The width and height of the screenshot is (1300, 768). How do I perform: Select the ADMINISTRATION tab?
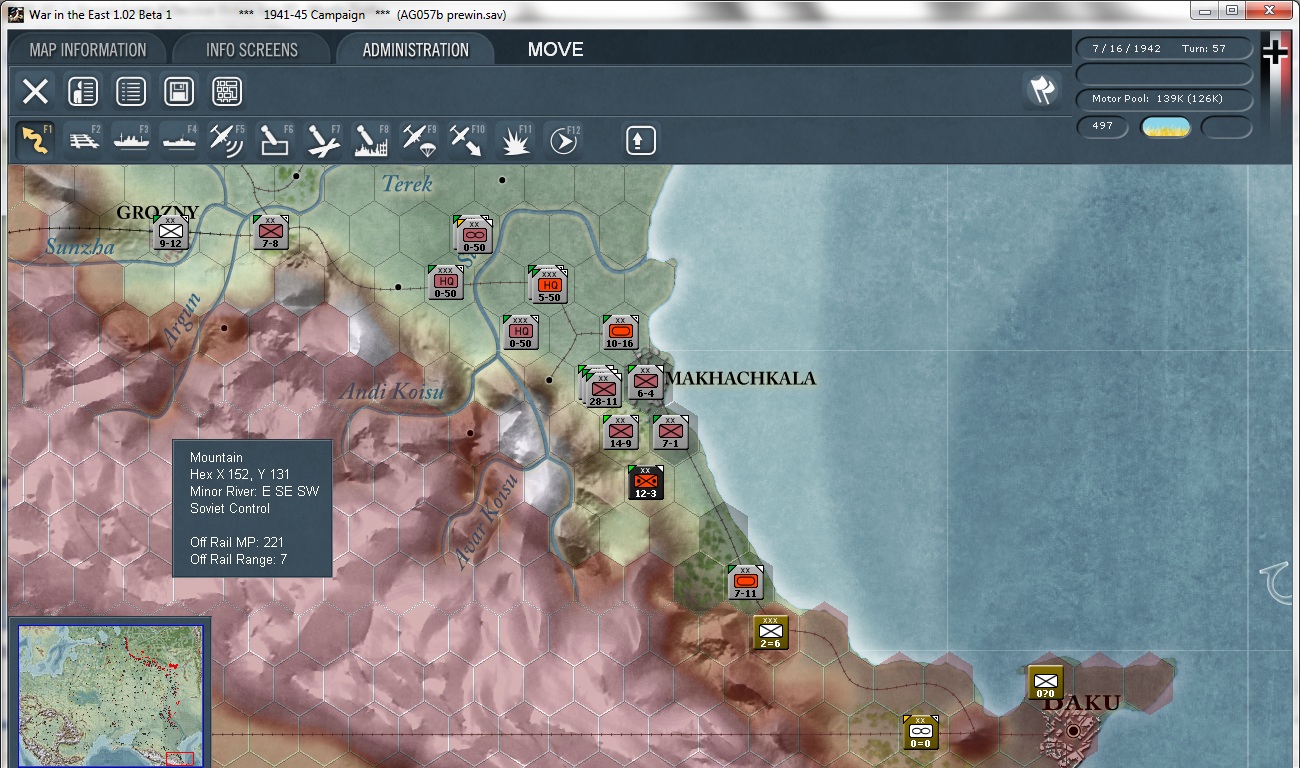pos(416,50)
